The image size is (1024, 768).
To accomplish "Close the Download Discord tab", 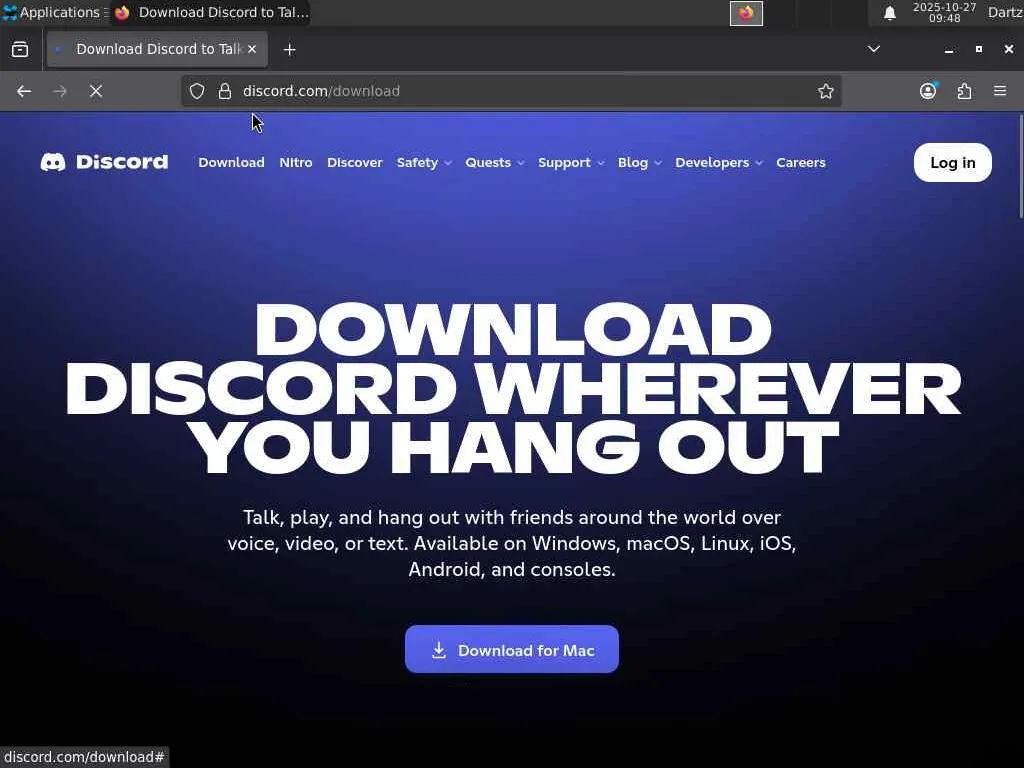I will 252,49.
